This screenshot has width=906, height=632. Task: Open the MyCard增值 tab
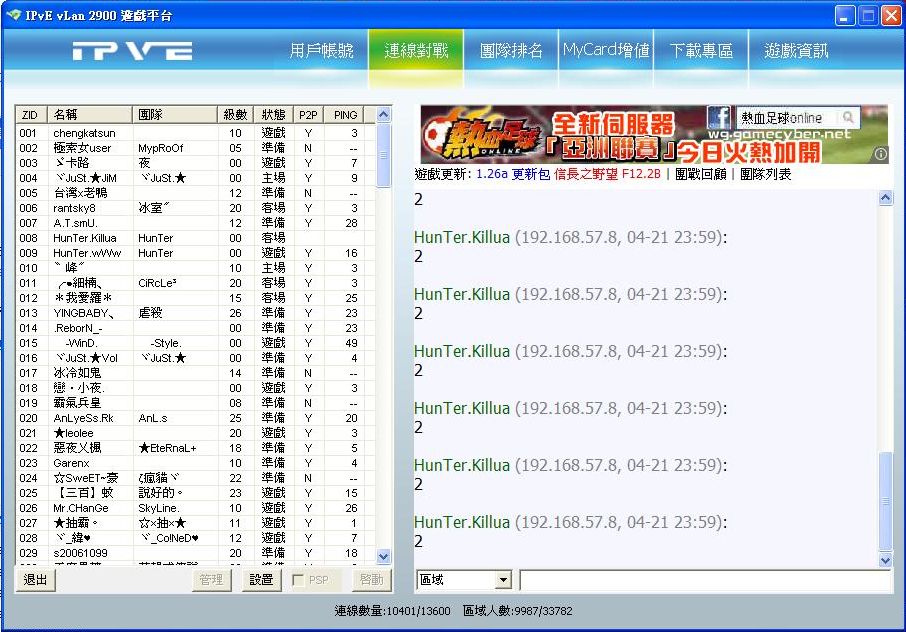pos(606,51)
